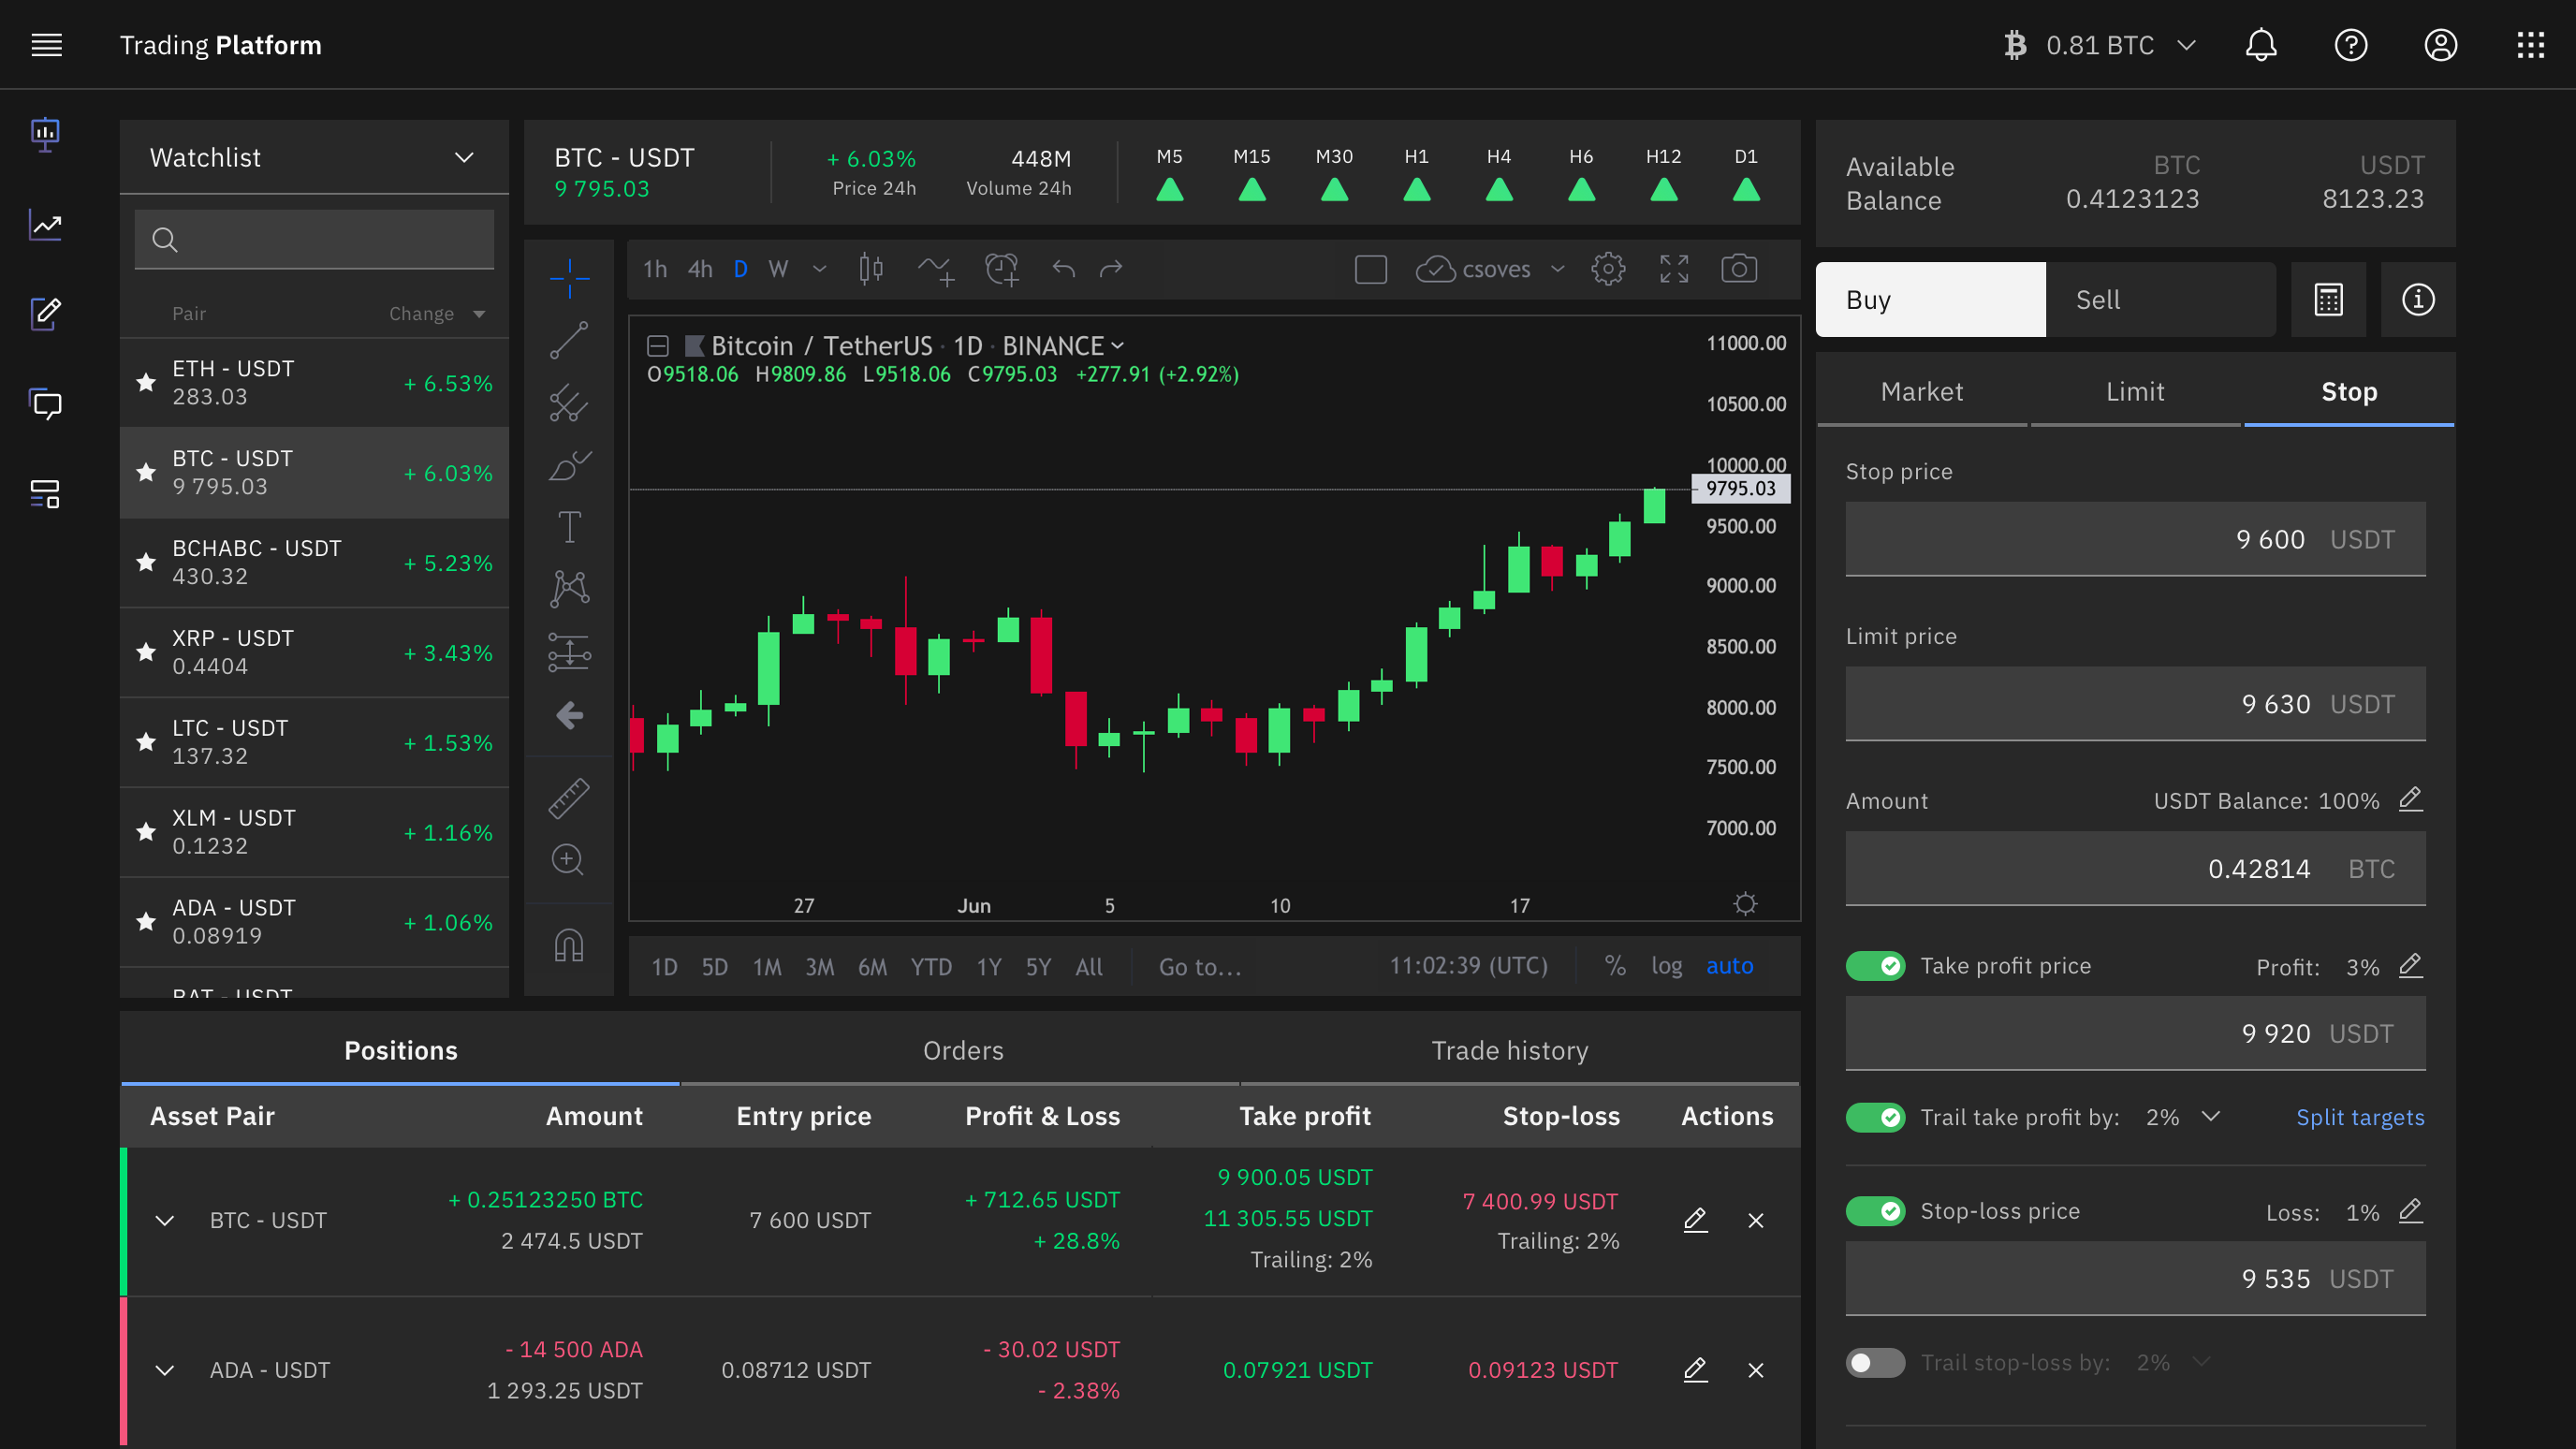Select LTC - USDT in watchlist
Image resolution: width=2576 pixels, height=1449 pixels.
point(315,742)
